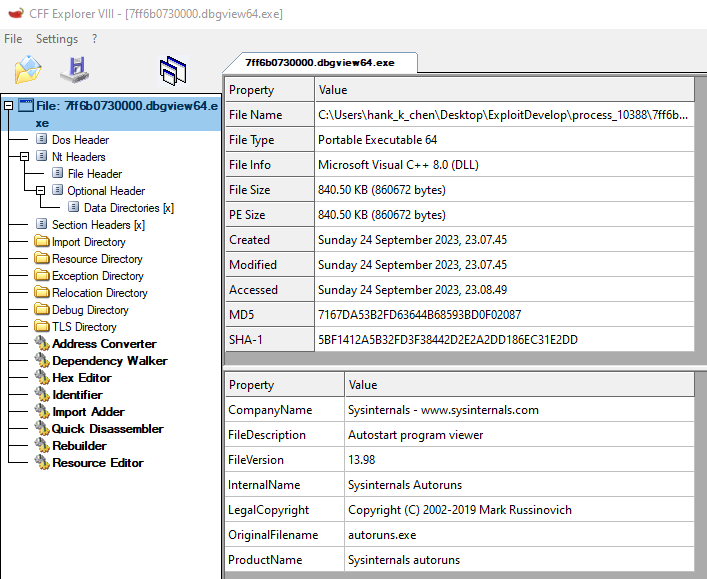The height and width of the screenshot is (579, 707).
Task: Select the Accessed date value
Action: coord(504,290)
